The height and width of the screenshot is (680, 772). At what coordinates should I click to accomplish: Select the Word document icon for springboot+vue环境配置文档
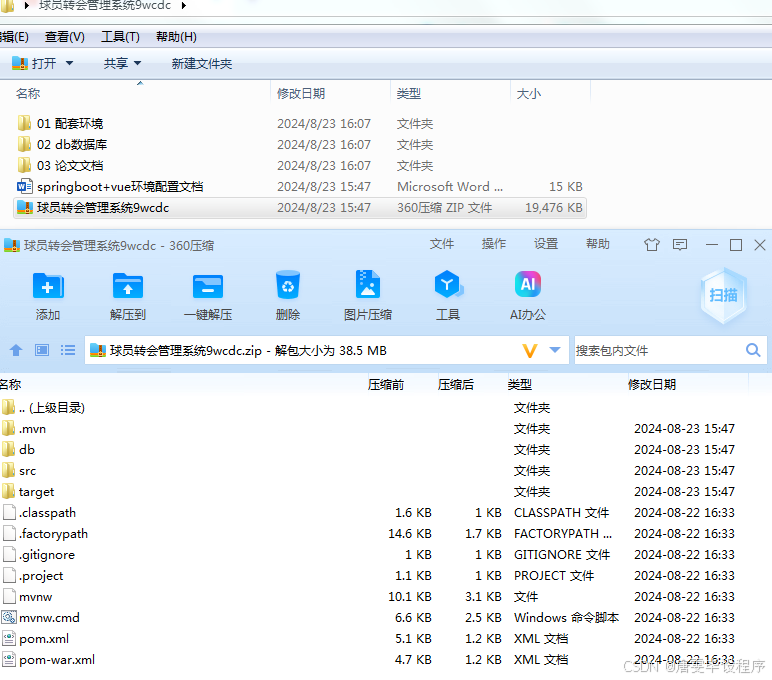pyautogui.click(x=24, y=186)
